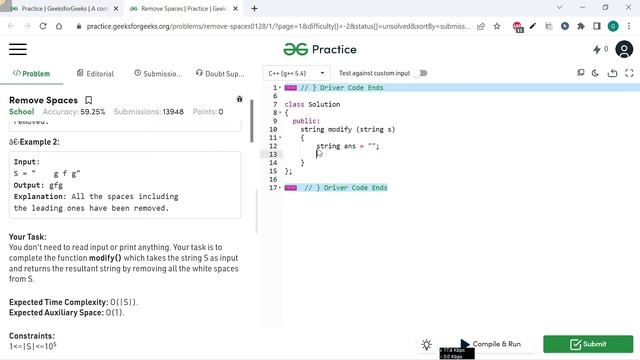This screenshot has height=360, width=640.
Task: Open the editor's copy/window icon
Action: click(x=580, y=73)
